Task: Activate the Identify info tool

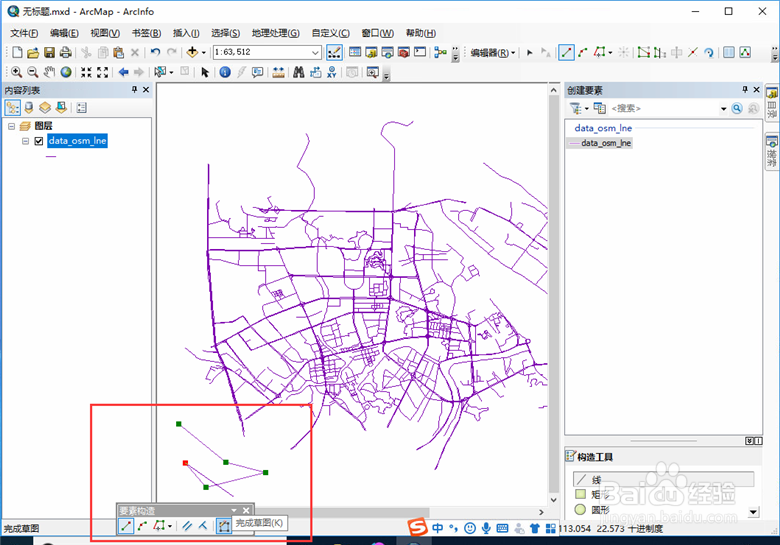Action: [x=225, y=72]
